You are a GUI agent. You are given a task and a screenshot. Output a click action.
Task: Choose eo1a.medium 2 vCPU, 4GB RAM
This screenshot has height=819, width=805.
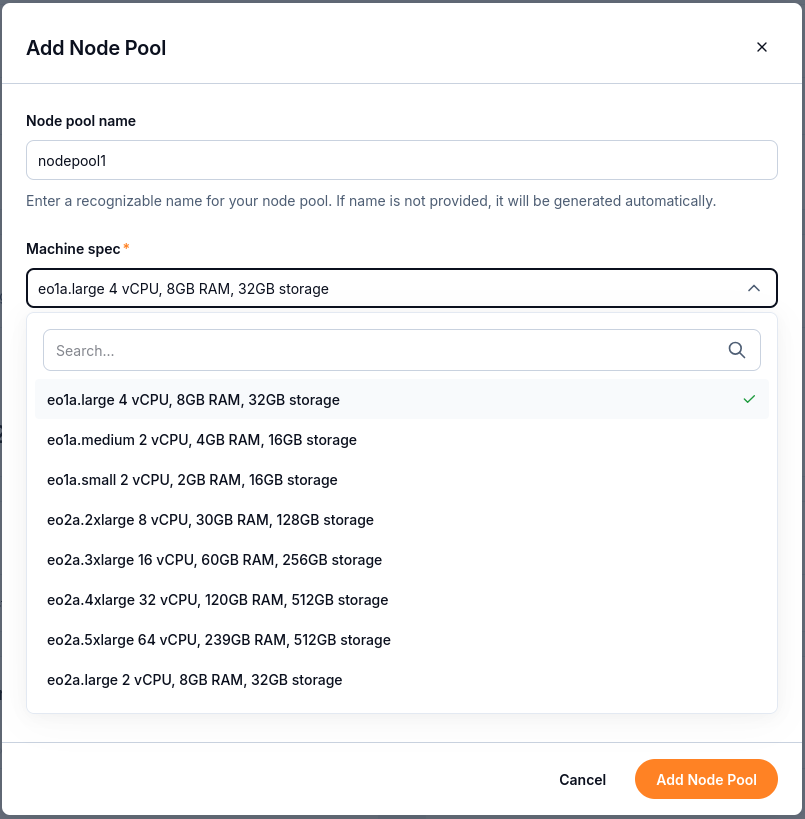[402, 440]
